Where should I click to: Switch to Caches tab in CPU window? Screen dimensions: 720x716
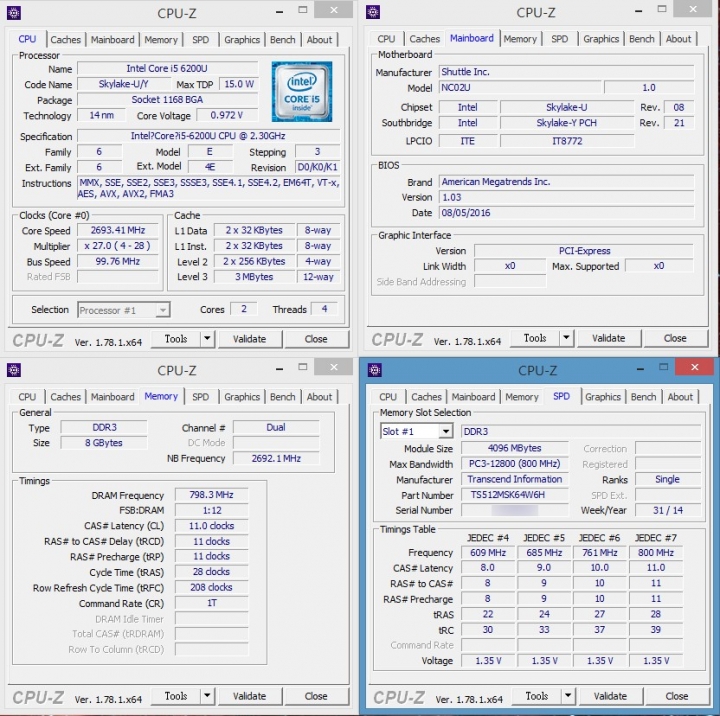tap(66, 40)
